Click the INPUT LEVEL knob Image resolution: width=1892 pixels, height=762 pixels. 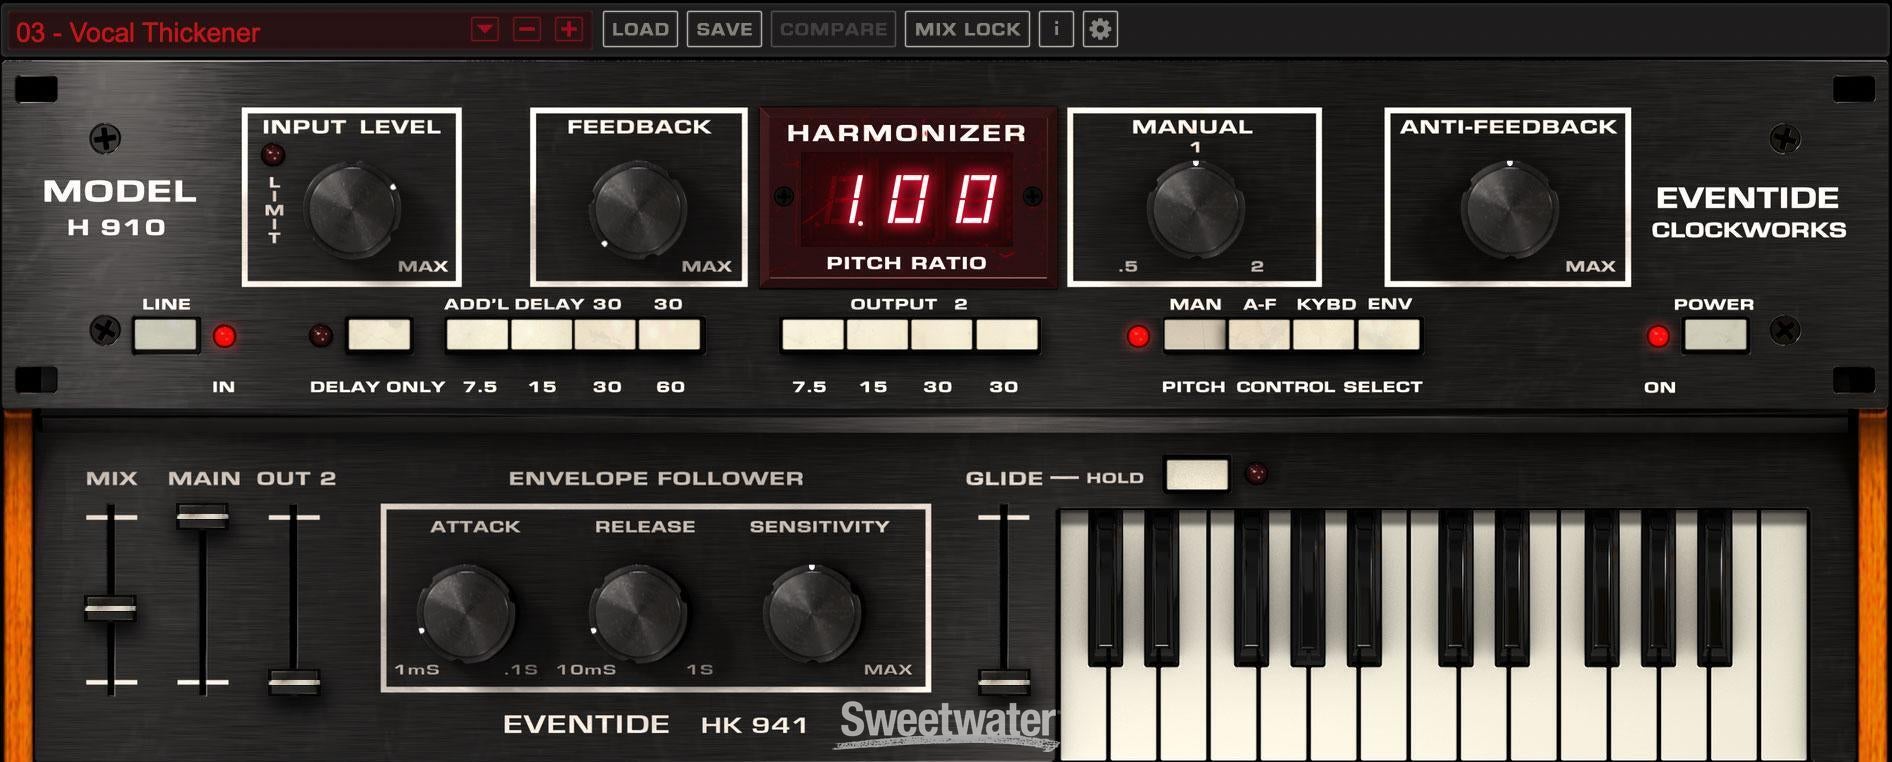(x=351, y=209)
